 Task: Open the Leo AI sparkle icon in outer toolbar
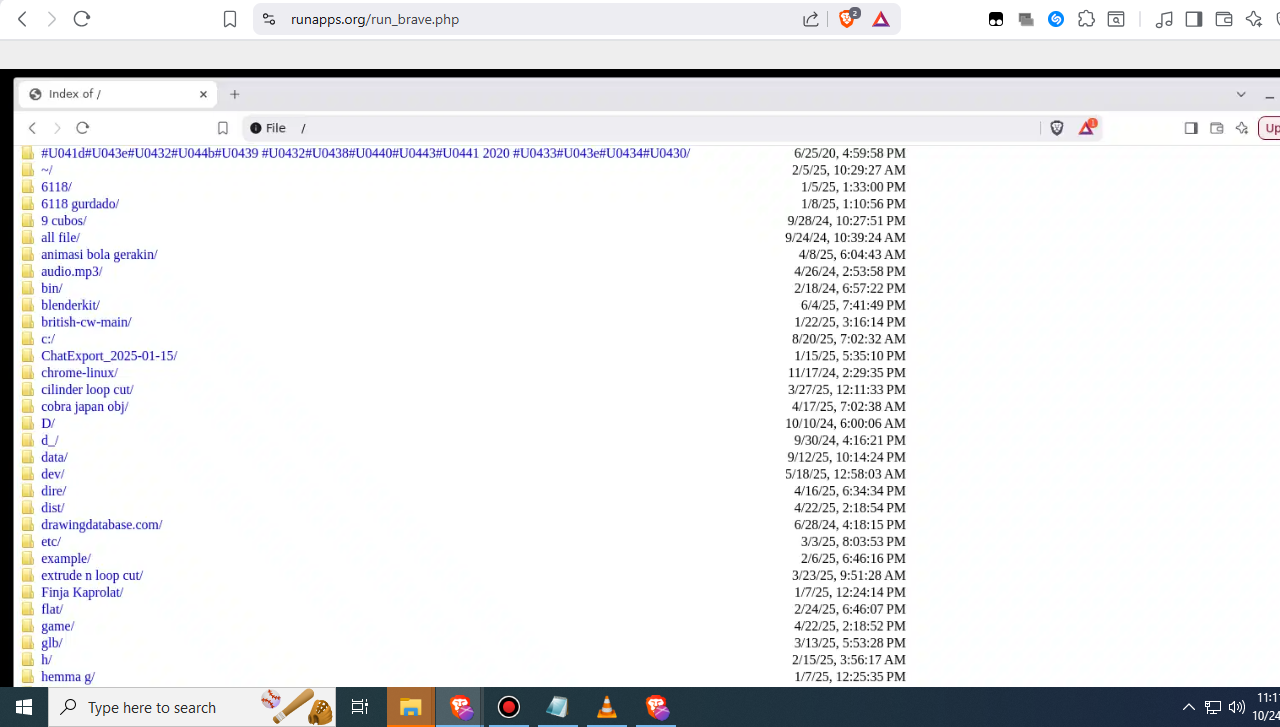point(1253,19)
